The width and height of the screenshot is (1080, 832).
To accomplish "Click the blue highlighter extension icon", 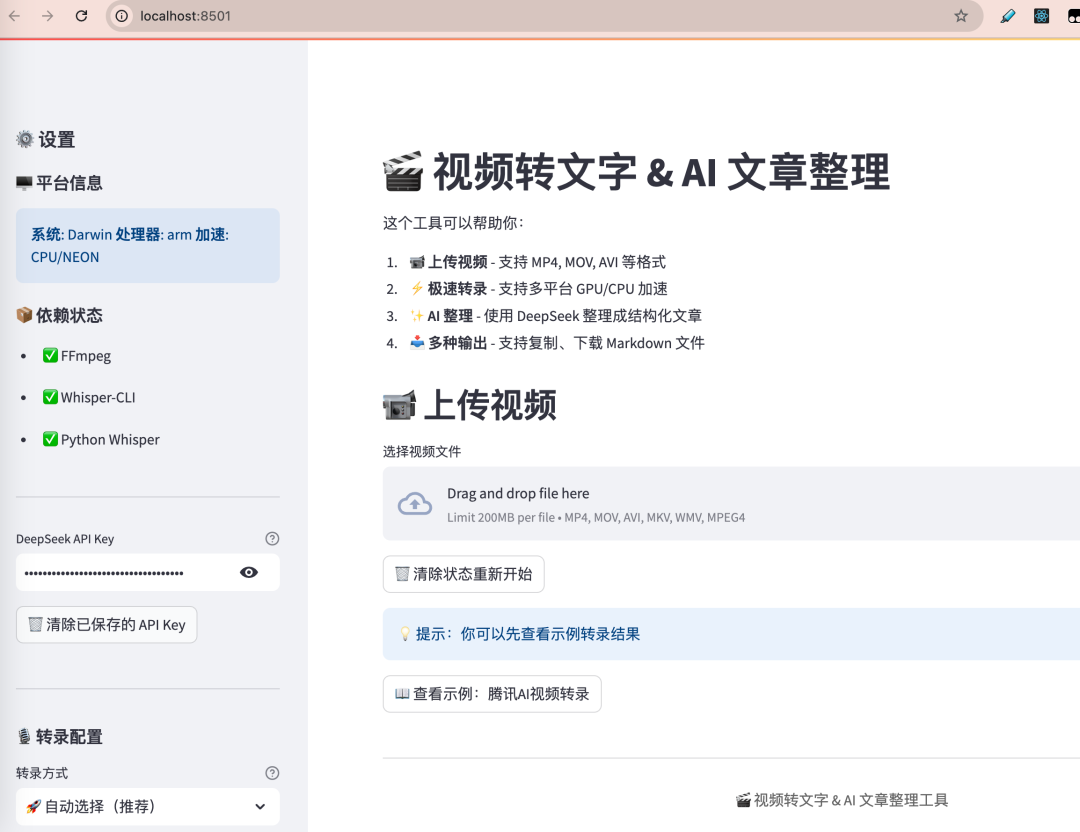I will 1008,16.
